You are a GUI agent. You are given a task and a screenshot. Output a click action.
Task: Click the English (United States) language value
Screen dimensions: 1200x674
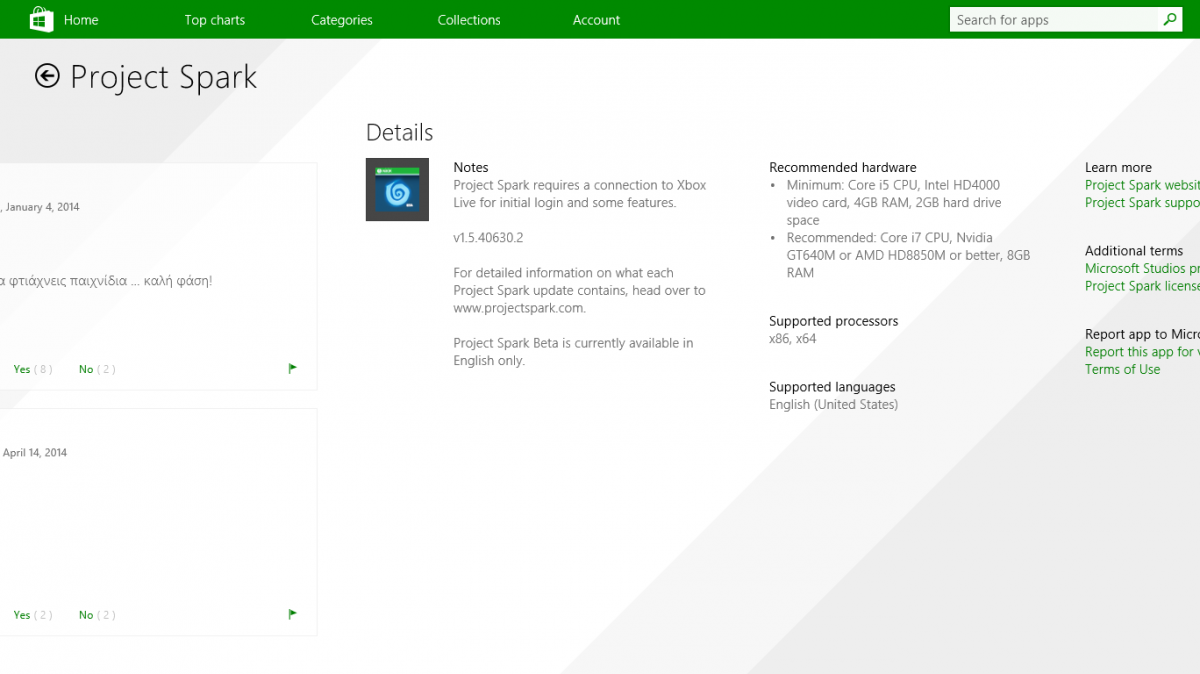[834, 405]
